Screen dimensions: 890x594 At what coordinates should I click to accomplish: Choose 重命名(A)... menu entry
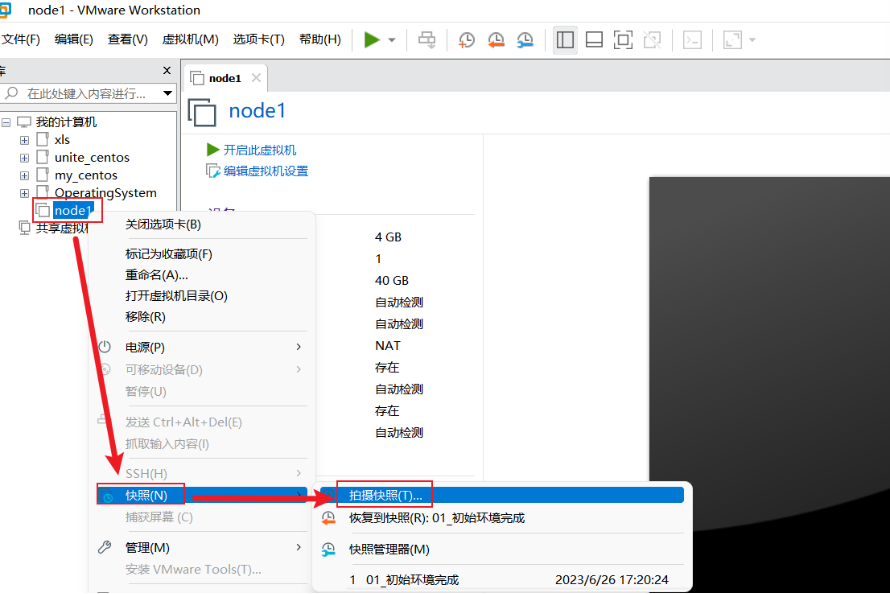coord(157,275)
